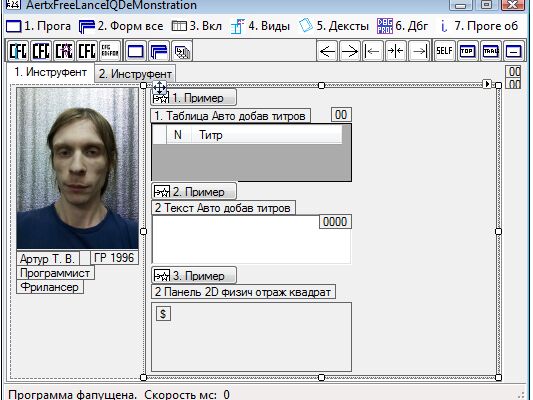Click the 'N' column header in the table

pos(178,135)
